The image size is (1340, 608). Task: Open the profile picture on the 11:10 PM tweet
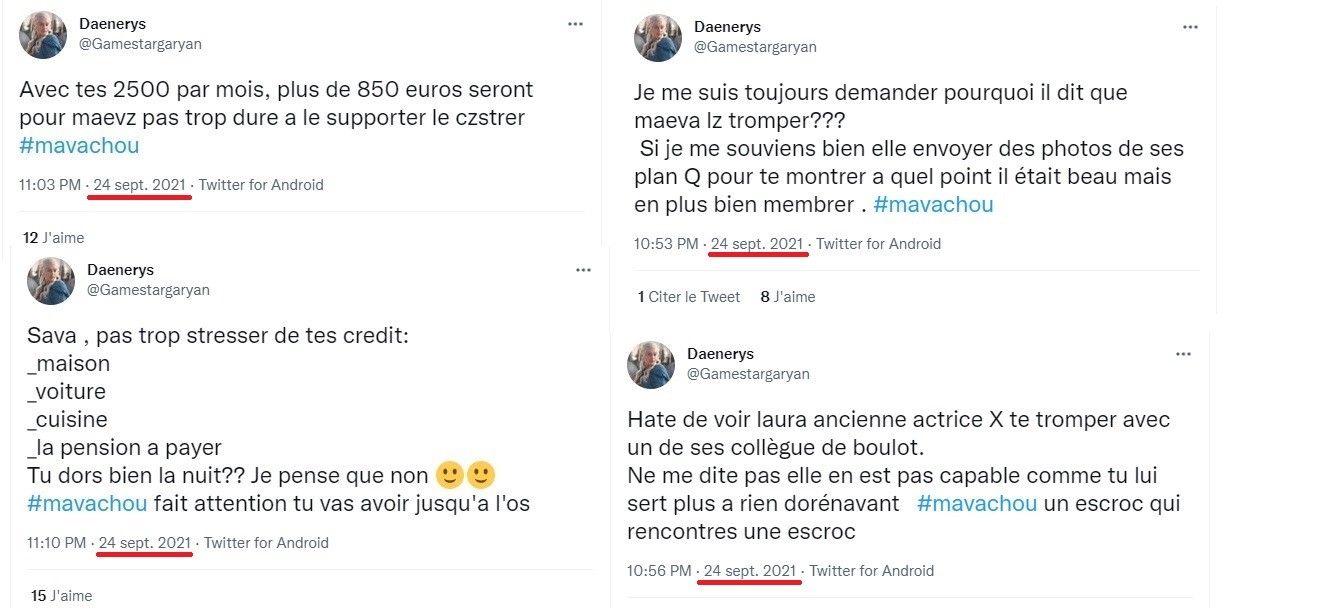[x=50, y=281]
